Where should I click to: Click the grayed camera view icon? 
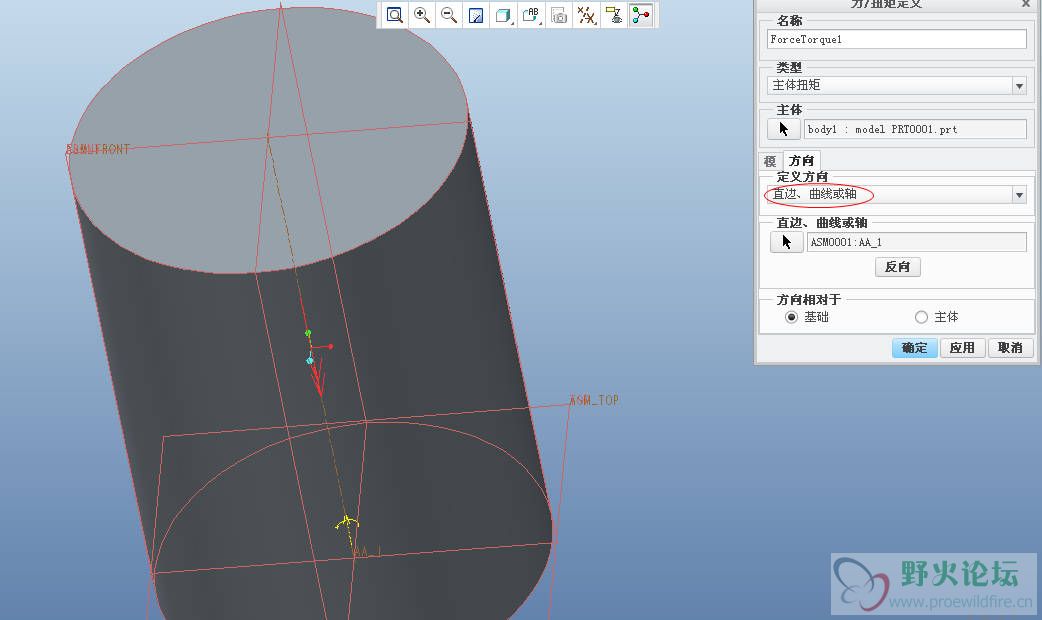(560, 15)
